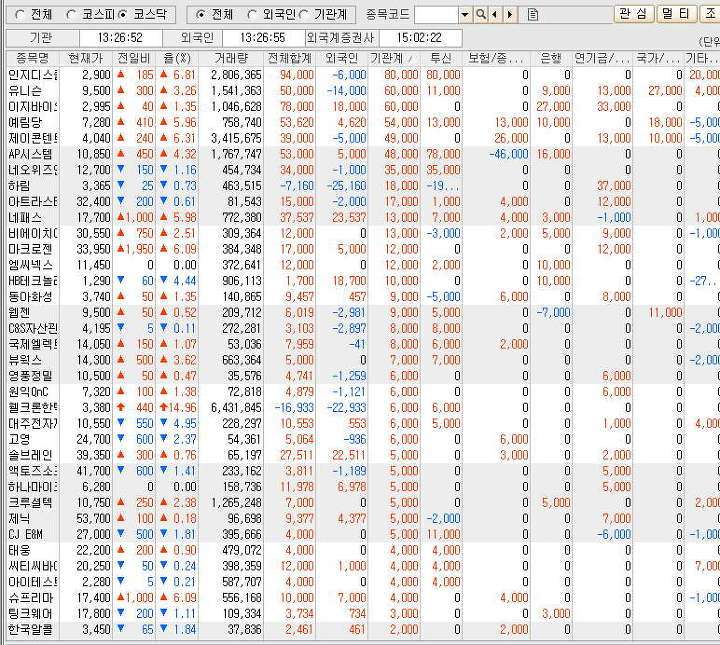Viewport: 720px width, 645px height.
Task: Sort by 국가/... column header
Action: tap(658, 58)
